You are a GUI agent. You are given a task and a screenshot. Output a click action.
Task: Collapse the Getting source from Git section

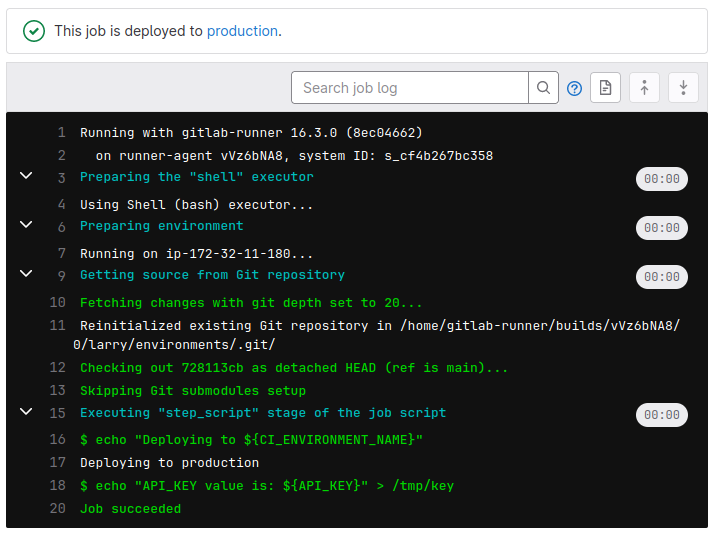coord(26,273)
